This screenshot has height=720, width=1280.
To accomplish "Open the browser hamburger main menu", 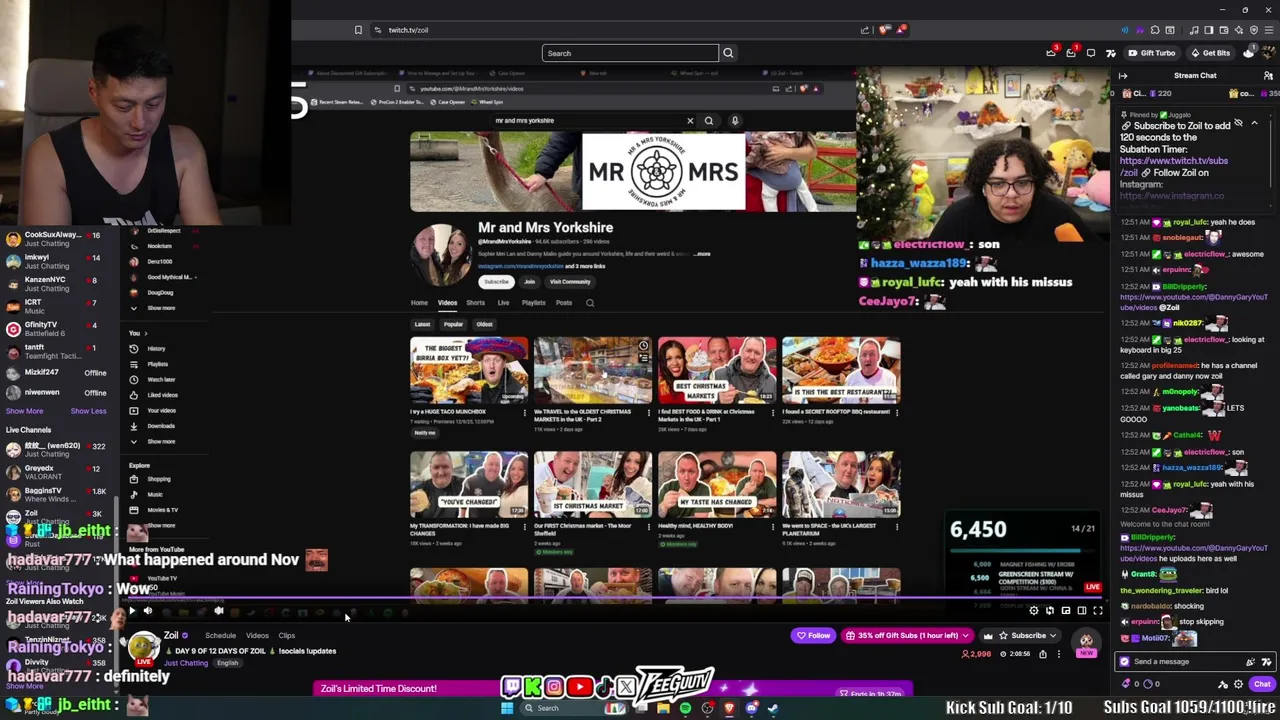I will point(1269,30).
